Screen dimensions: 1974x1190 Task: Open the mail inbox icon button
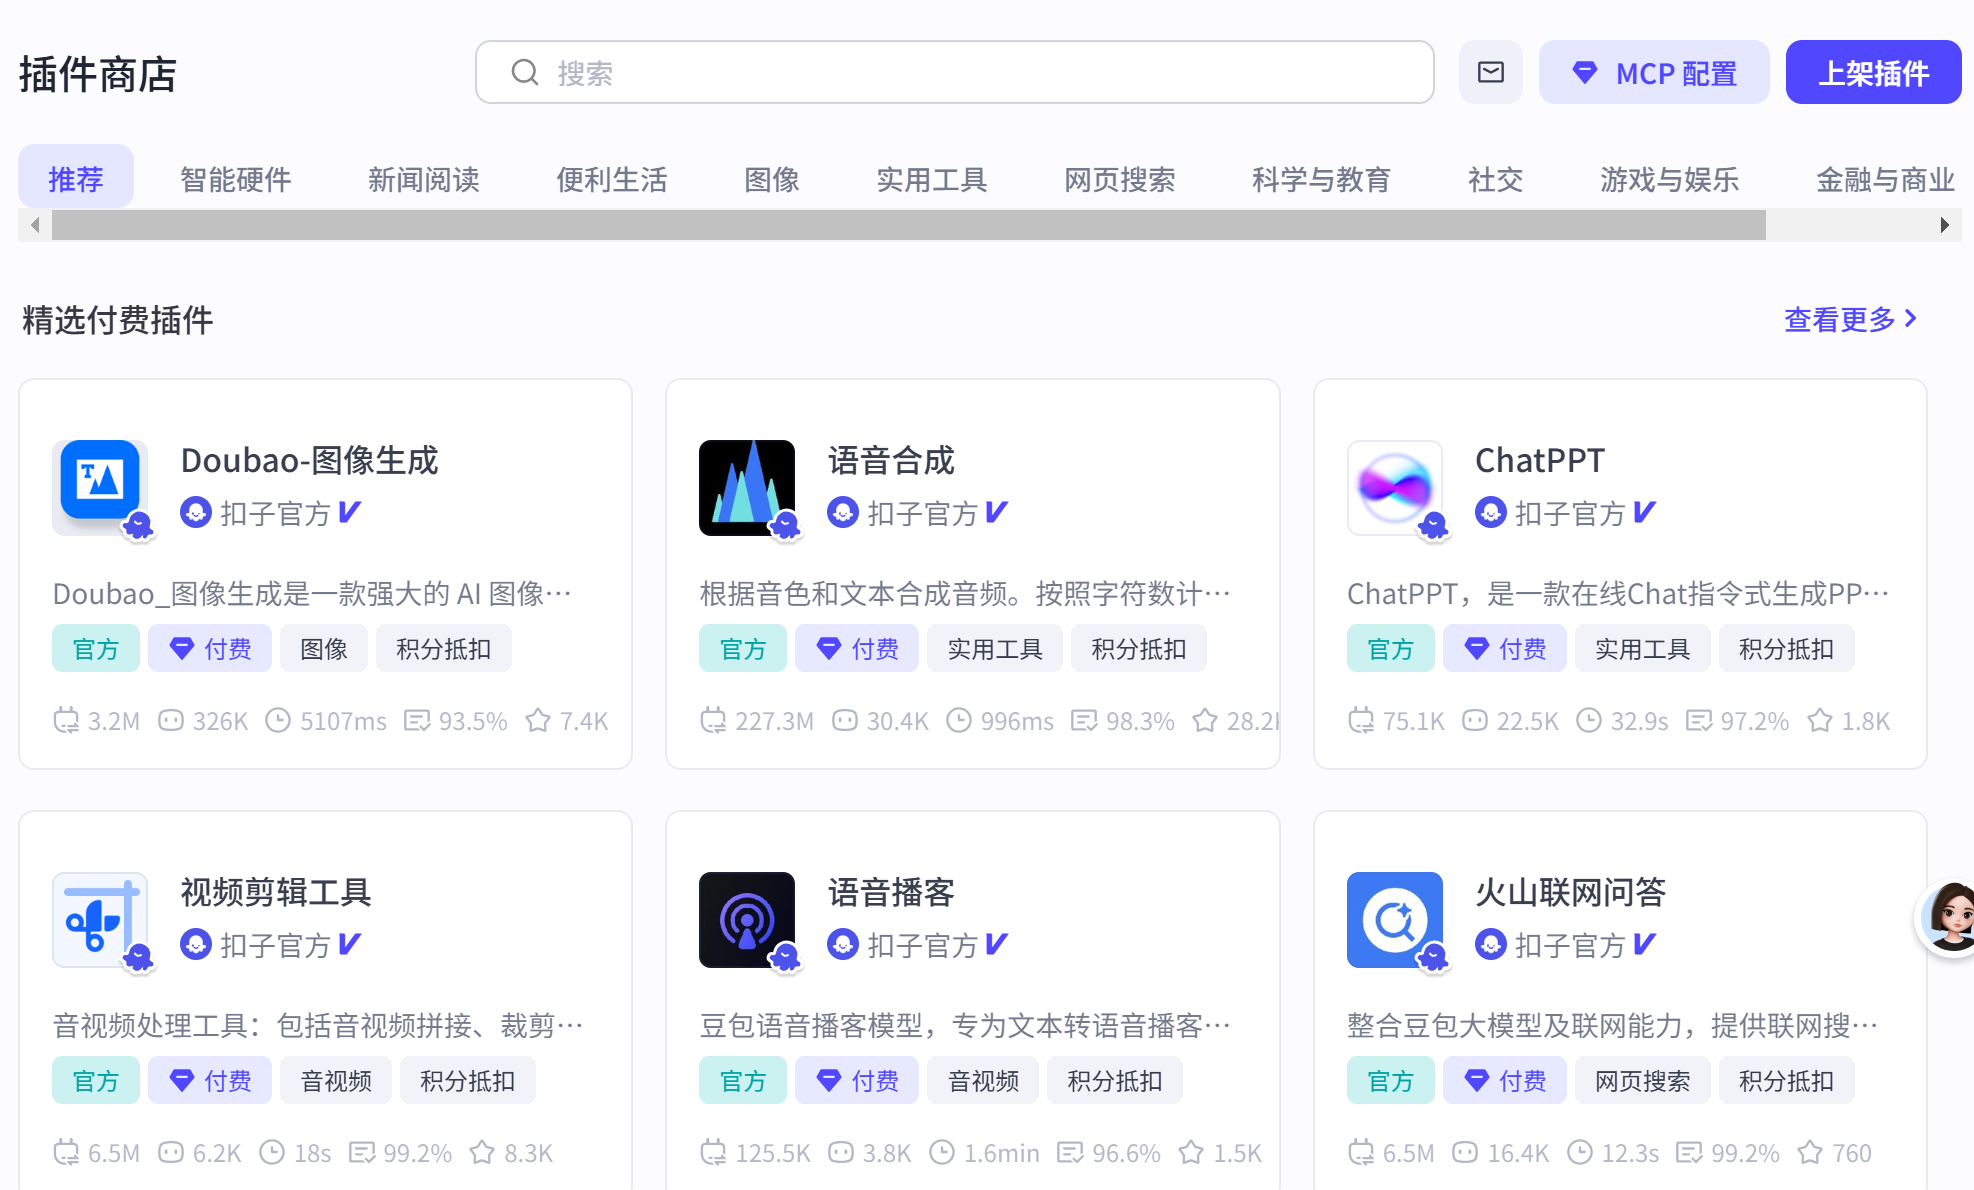coord(1490,72)
